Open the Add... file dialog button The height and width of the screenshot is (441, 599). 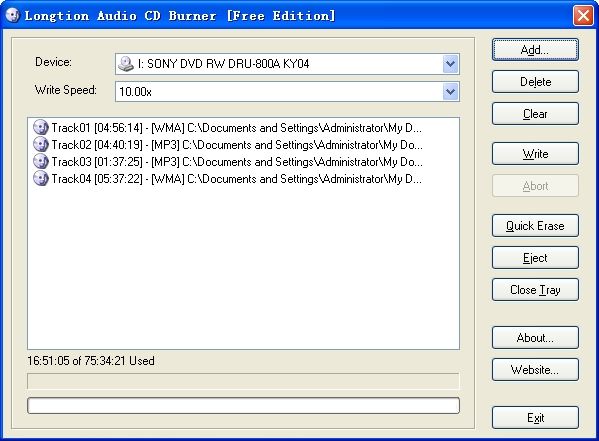[x=535, y=50]
